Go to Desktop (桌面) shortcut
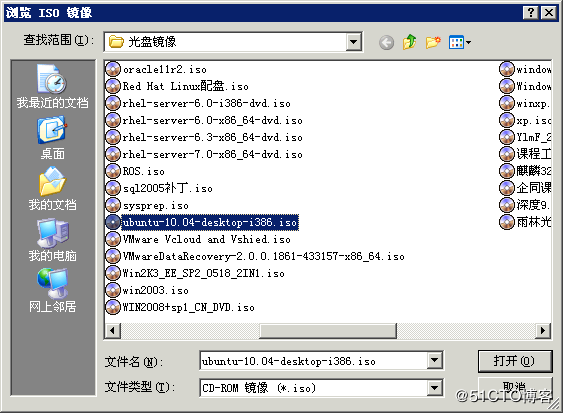Screen dimensions: 563x413 point(52,138)
